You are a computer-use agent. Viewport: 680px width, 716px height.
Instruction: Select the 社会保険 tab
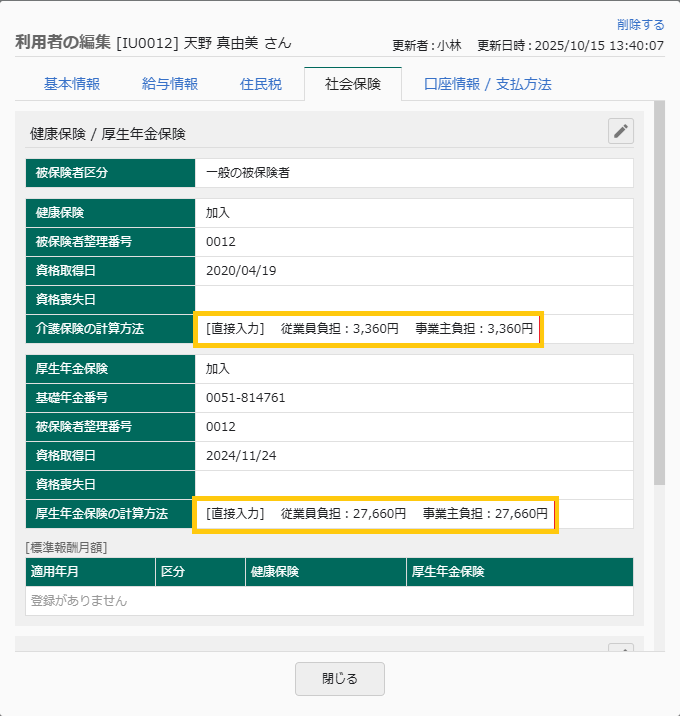click(x=353, y=84)
